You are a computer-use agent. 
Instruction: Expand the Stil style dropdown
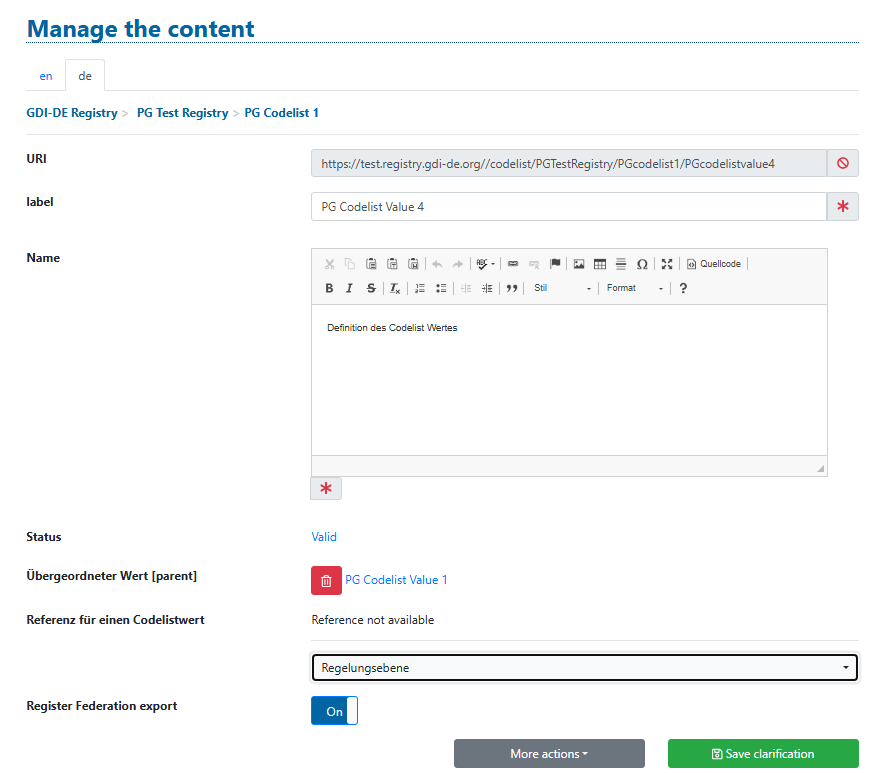tap(563, 288)
